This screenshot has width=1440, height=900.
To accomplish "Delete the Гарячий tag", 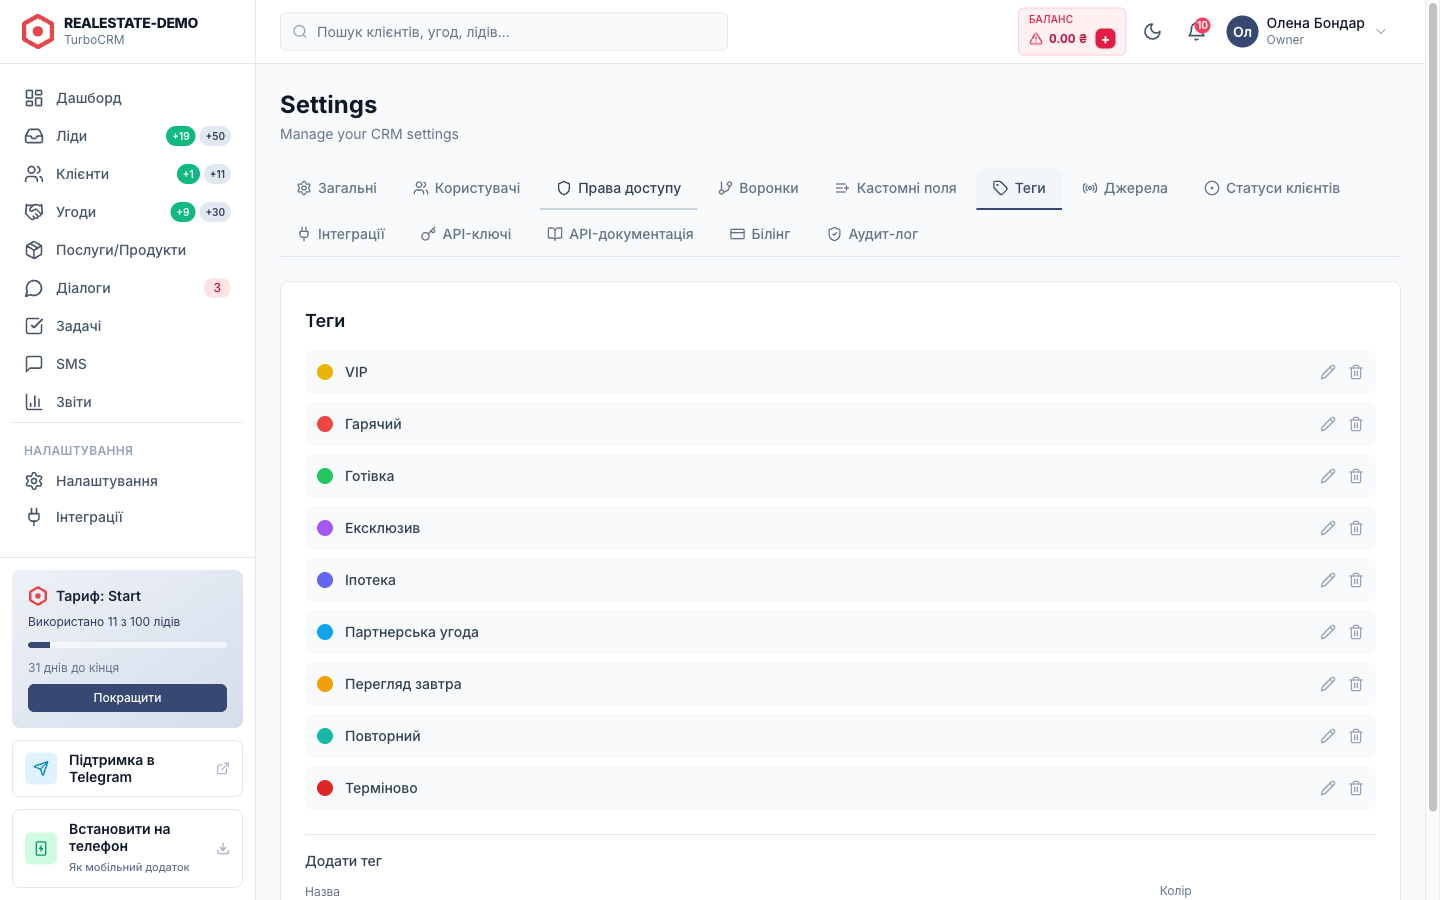I will (x=1356, y=424).
